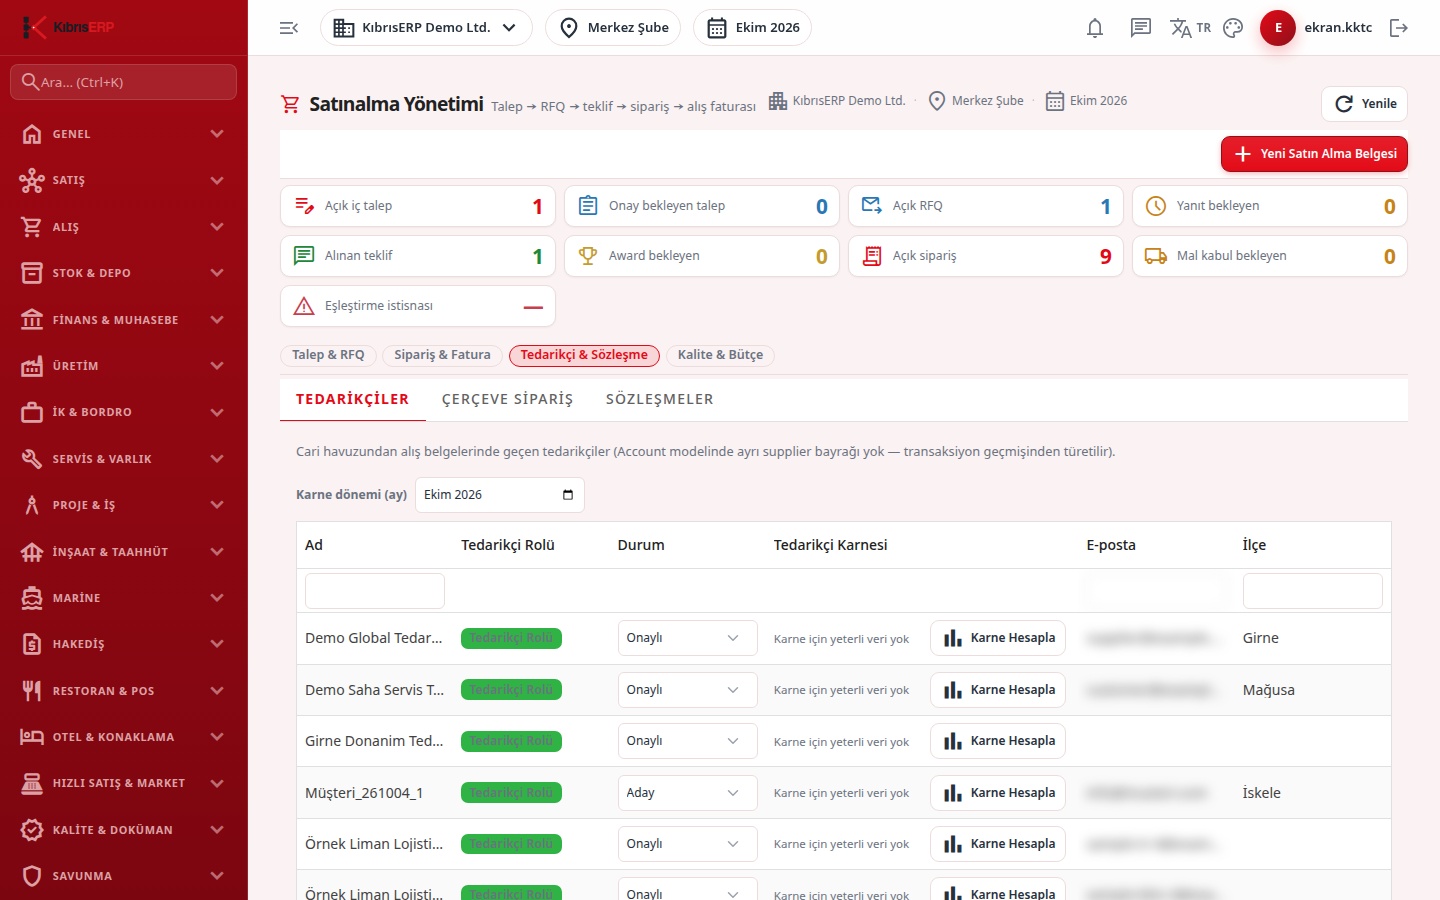Click the Restoran & POS icon
The width and height of the screenshot is (1440, 900).
pyautogui.click(x=32, y=691)
